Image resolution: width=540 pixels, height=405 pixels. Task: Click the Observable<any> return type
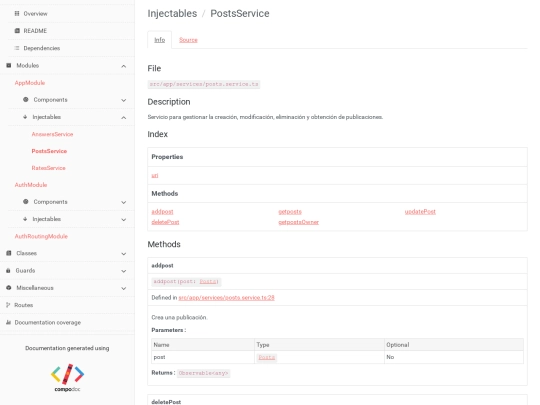(x=204, y=373)
